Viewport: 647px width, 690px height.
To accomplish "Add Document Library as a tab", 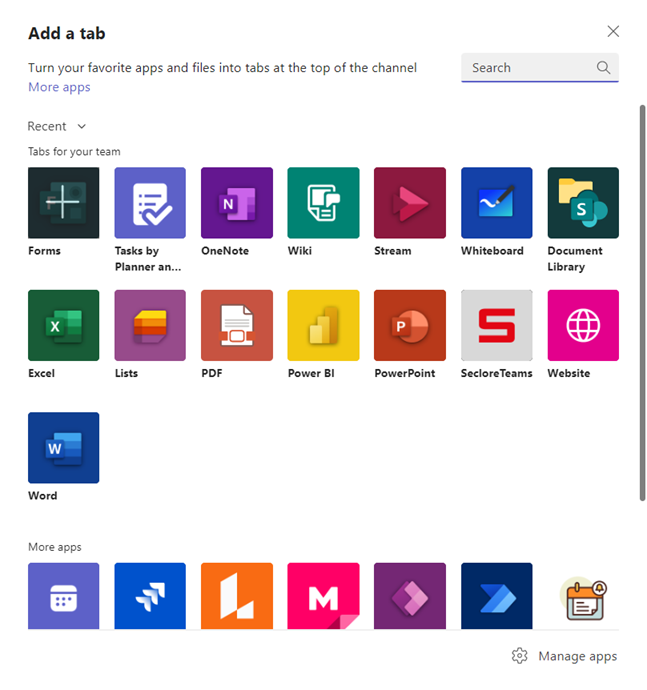I will (x=583, y=202).
